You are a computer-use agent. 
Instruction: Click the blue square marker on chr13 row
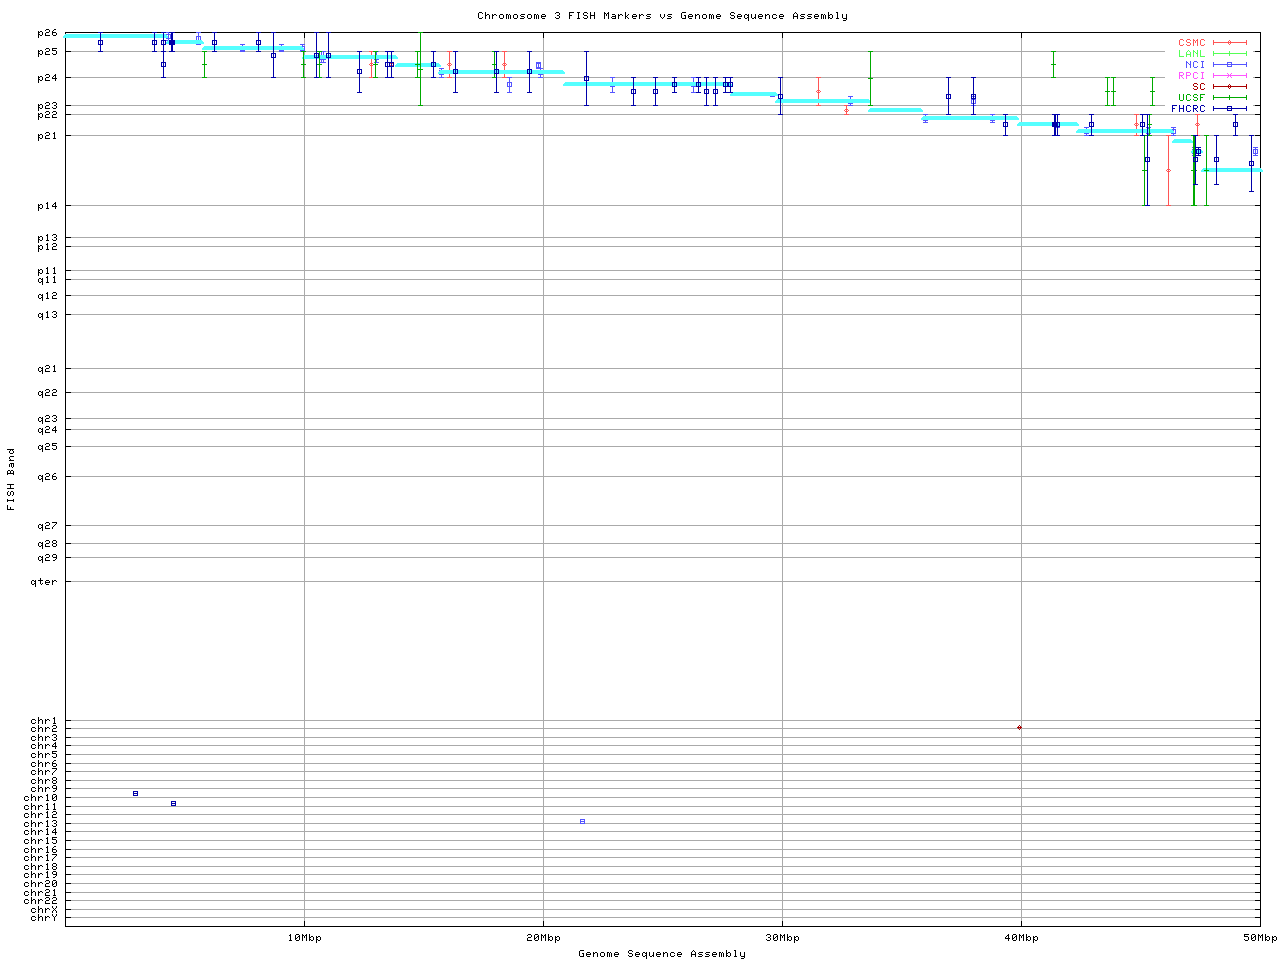[x=582, y=821]
